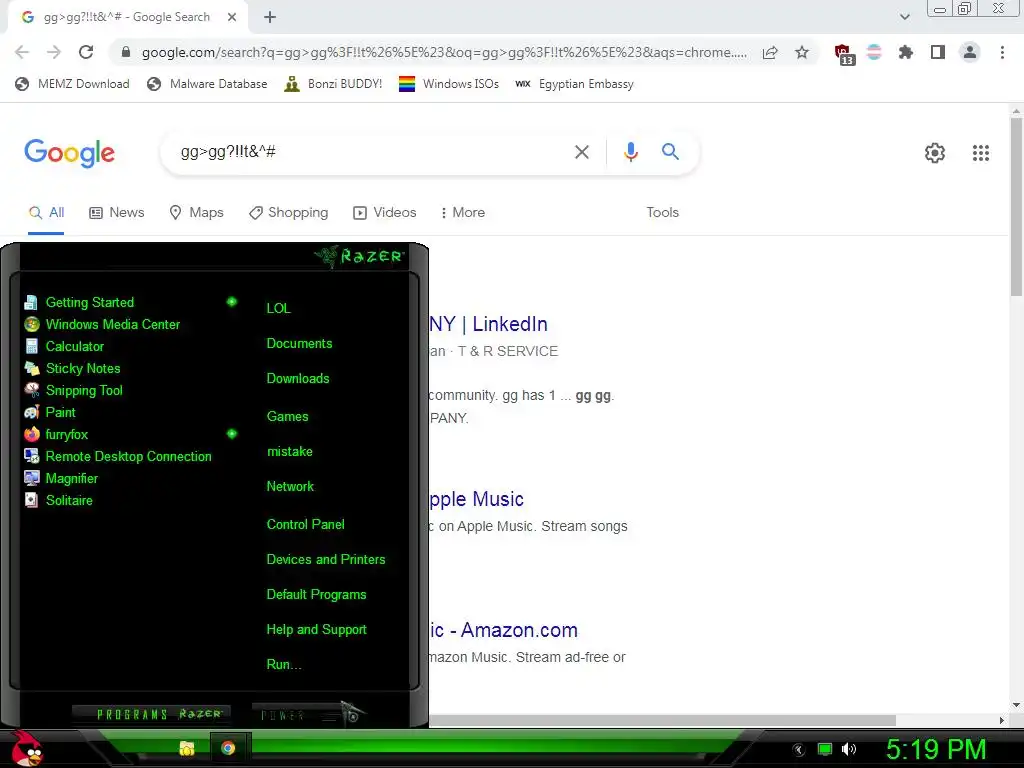Share this page via the share icon
1024x768 pixels.
tap(770, 52)
